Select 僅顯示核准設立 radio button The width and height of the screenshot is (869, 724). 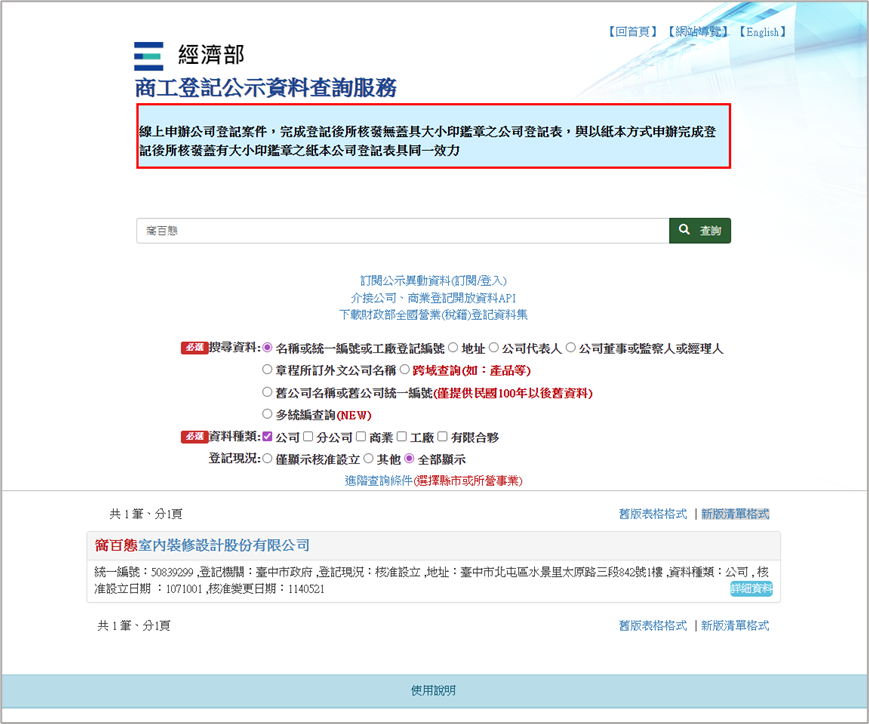267,458
